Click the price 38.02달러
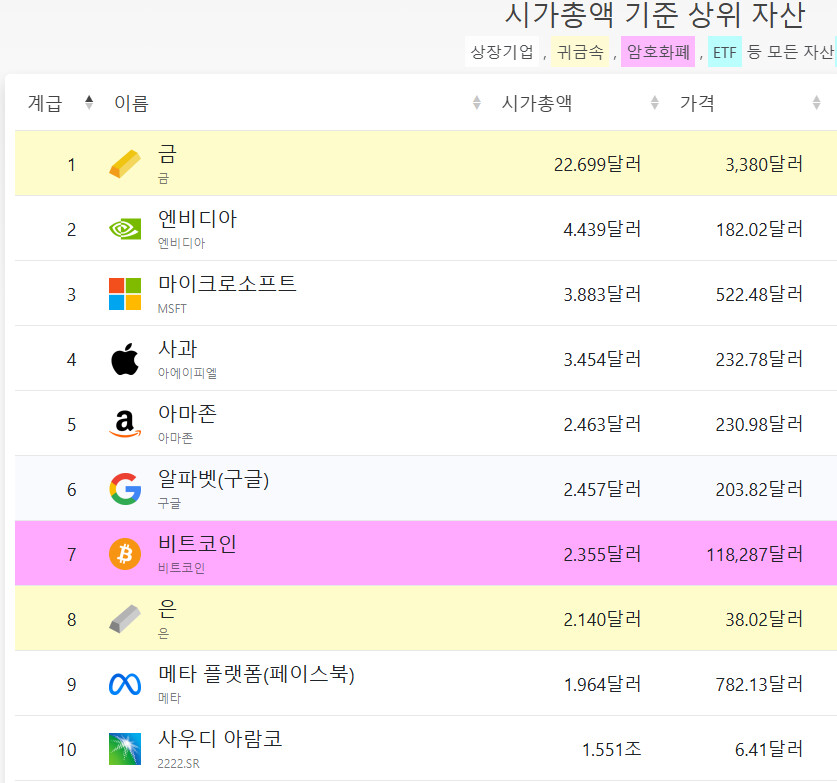Screen dimensions: 837x783 [x=764, y=619]
